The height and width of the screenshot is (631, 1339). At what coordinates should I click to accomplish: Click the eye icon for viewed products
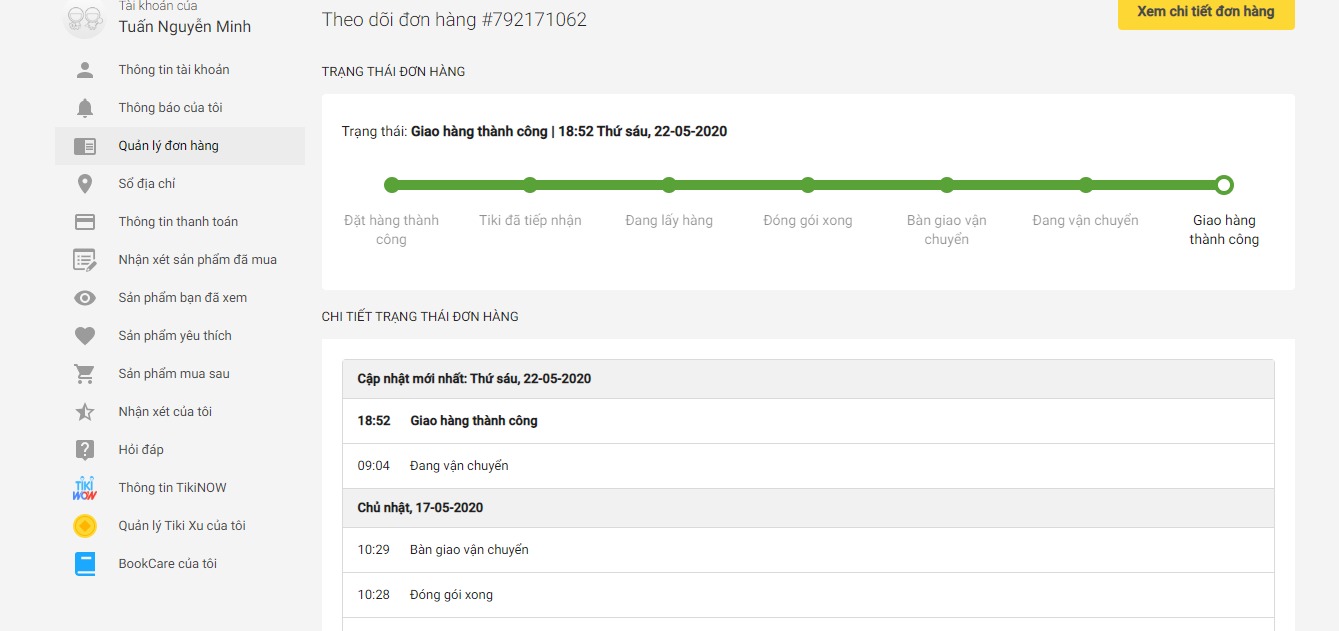(x=85, y=298)
